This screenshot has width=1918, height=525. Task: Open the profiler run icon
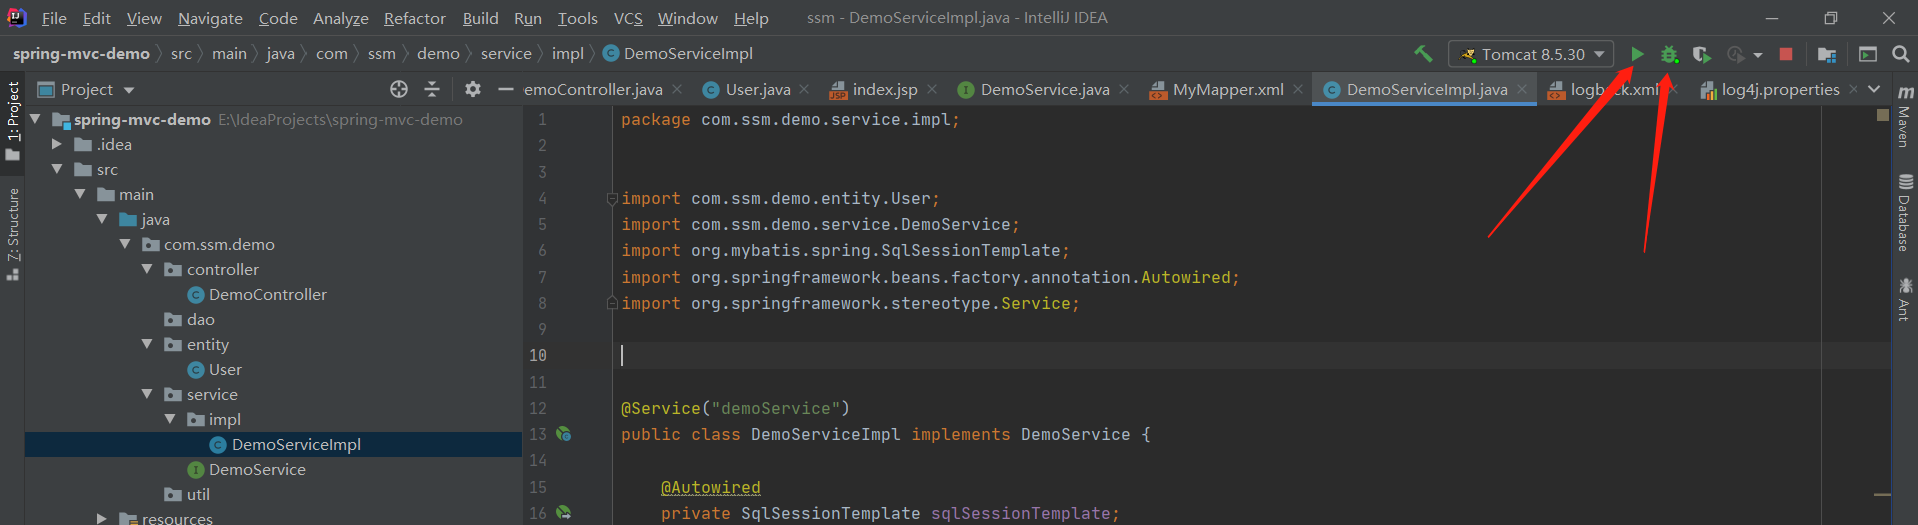[1736, 54]
